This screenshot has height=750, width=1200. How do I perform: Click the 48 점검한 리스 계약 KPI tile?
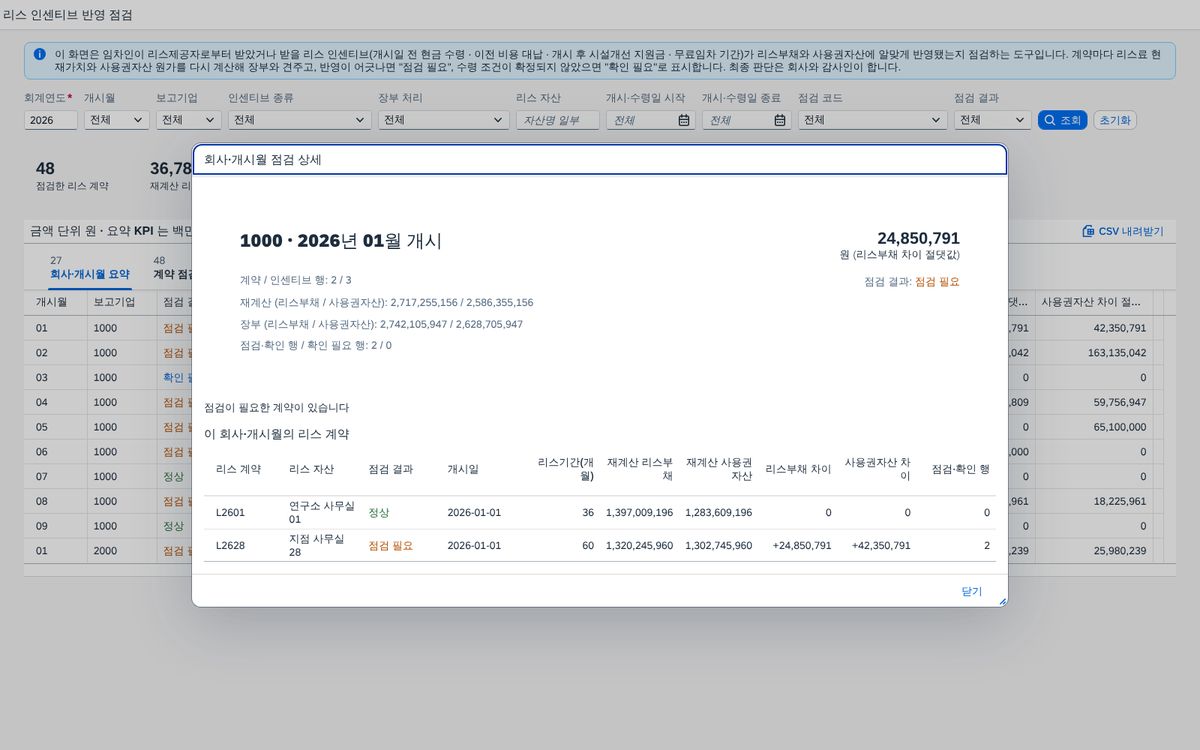[x=72, y=176]
